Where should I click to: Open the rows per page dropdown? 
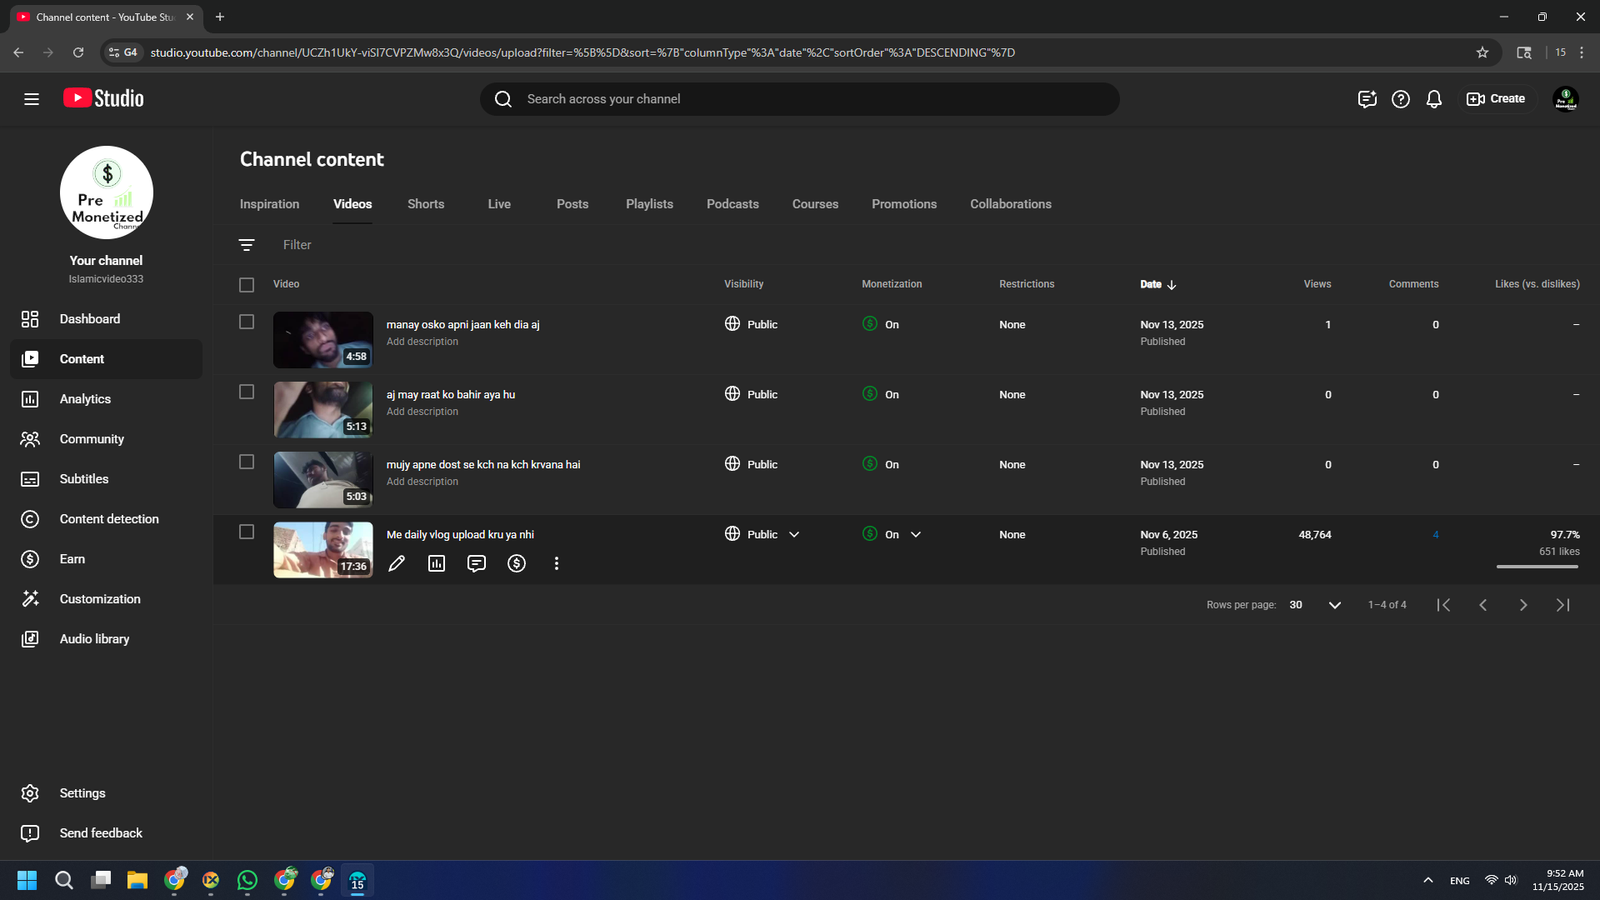[x=1334, y=605]
